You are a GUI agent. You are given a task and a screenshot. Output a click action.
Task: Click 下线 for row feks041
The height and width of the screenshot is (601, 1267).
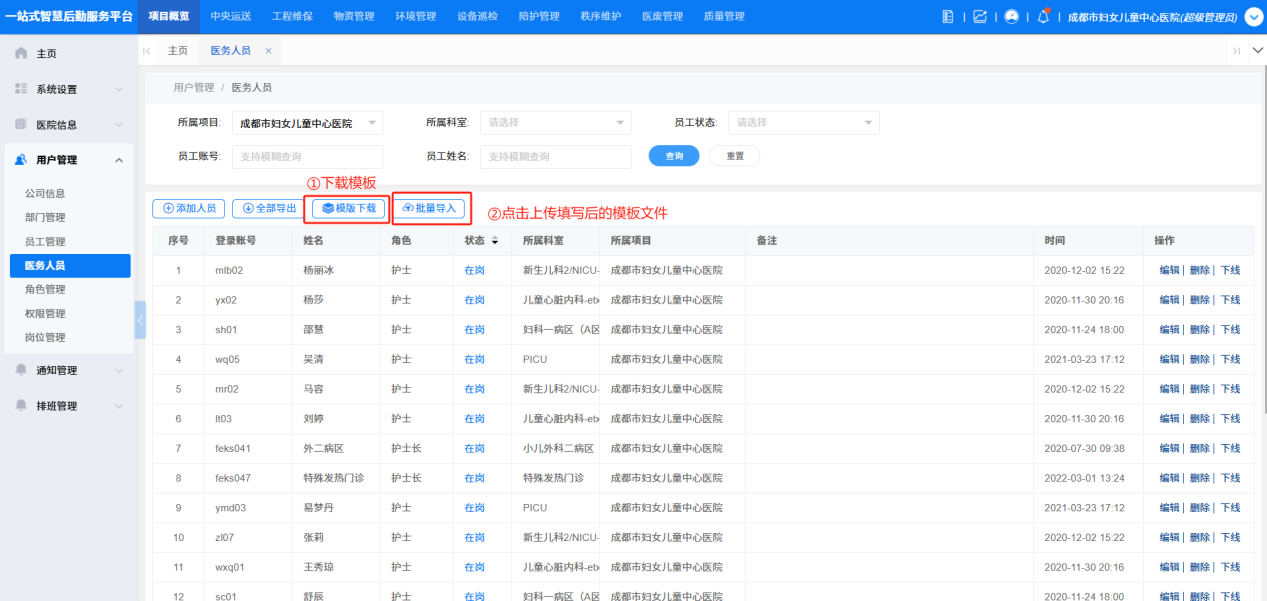coord(1230,448)
